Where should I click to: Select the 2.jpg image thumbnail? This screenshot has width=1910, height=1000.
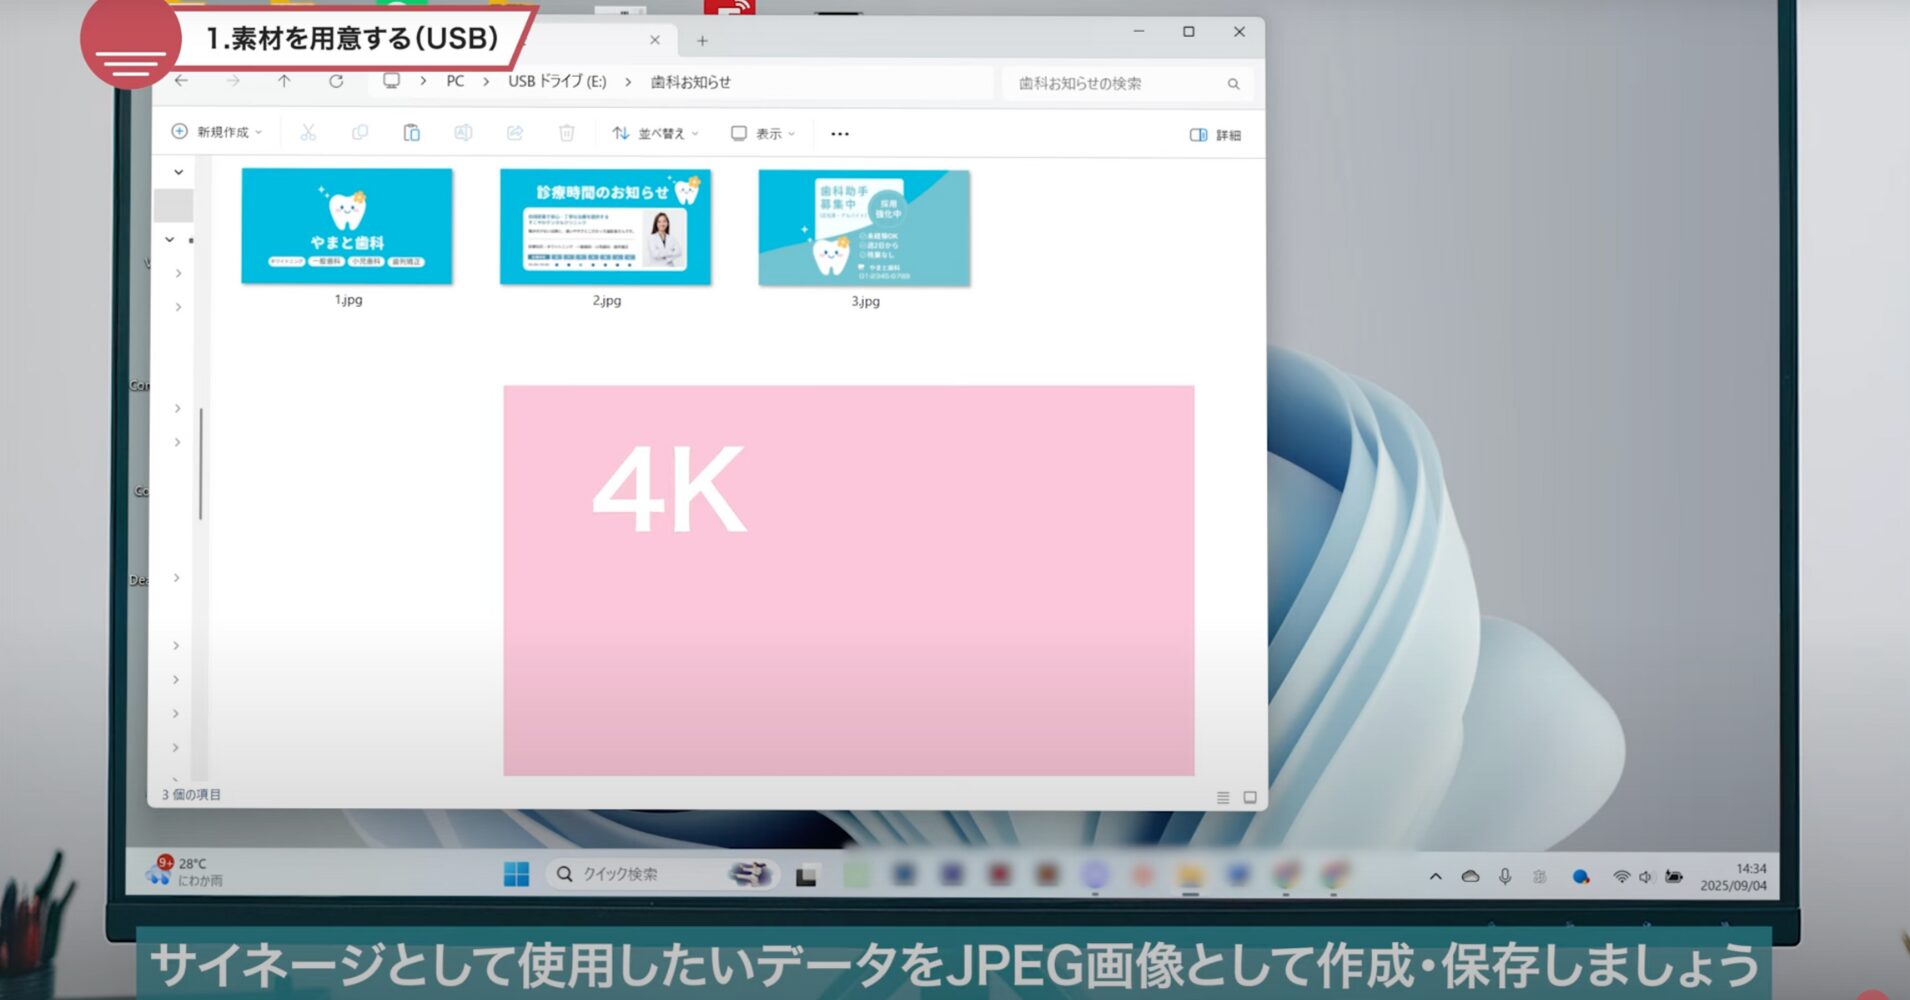click(x=606, y=228)
